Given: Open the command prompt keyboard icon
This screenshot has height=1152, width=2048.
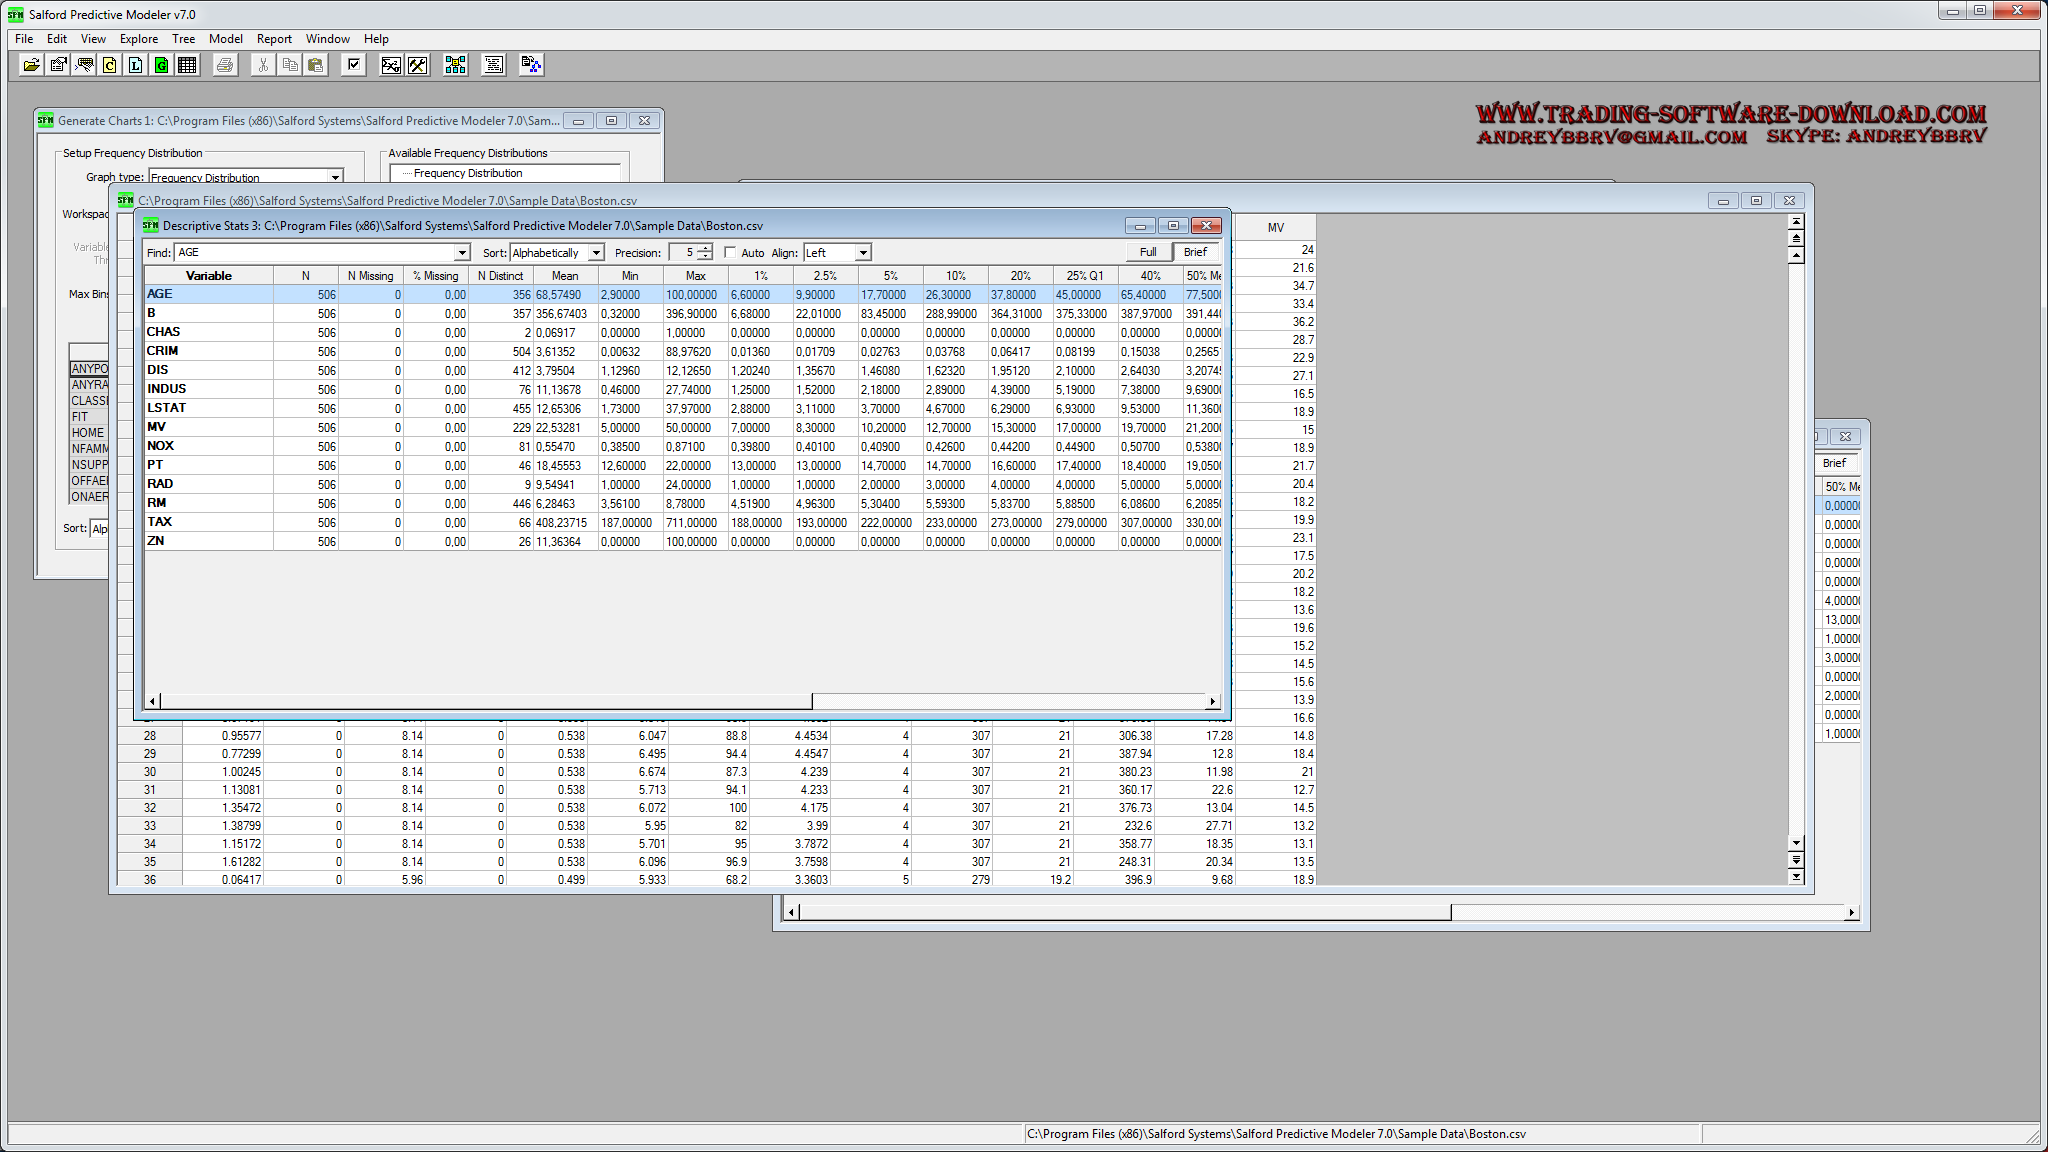Looking at the screenshot, I should [x=85, y=65].
